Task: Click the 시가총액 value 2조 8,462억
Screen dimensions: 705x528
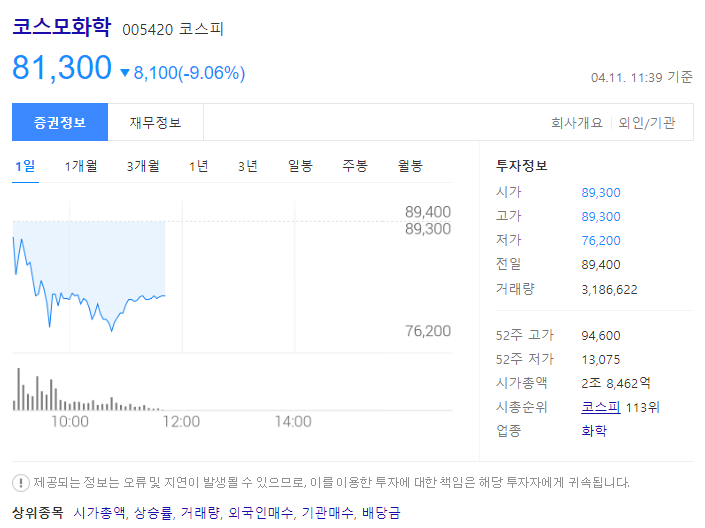Action: (x=616, y=383)
